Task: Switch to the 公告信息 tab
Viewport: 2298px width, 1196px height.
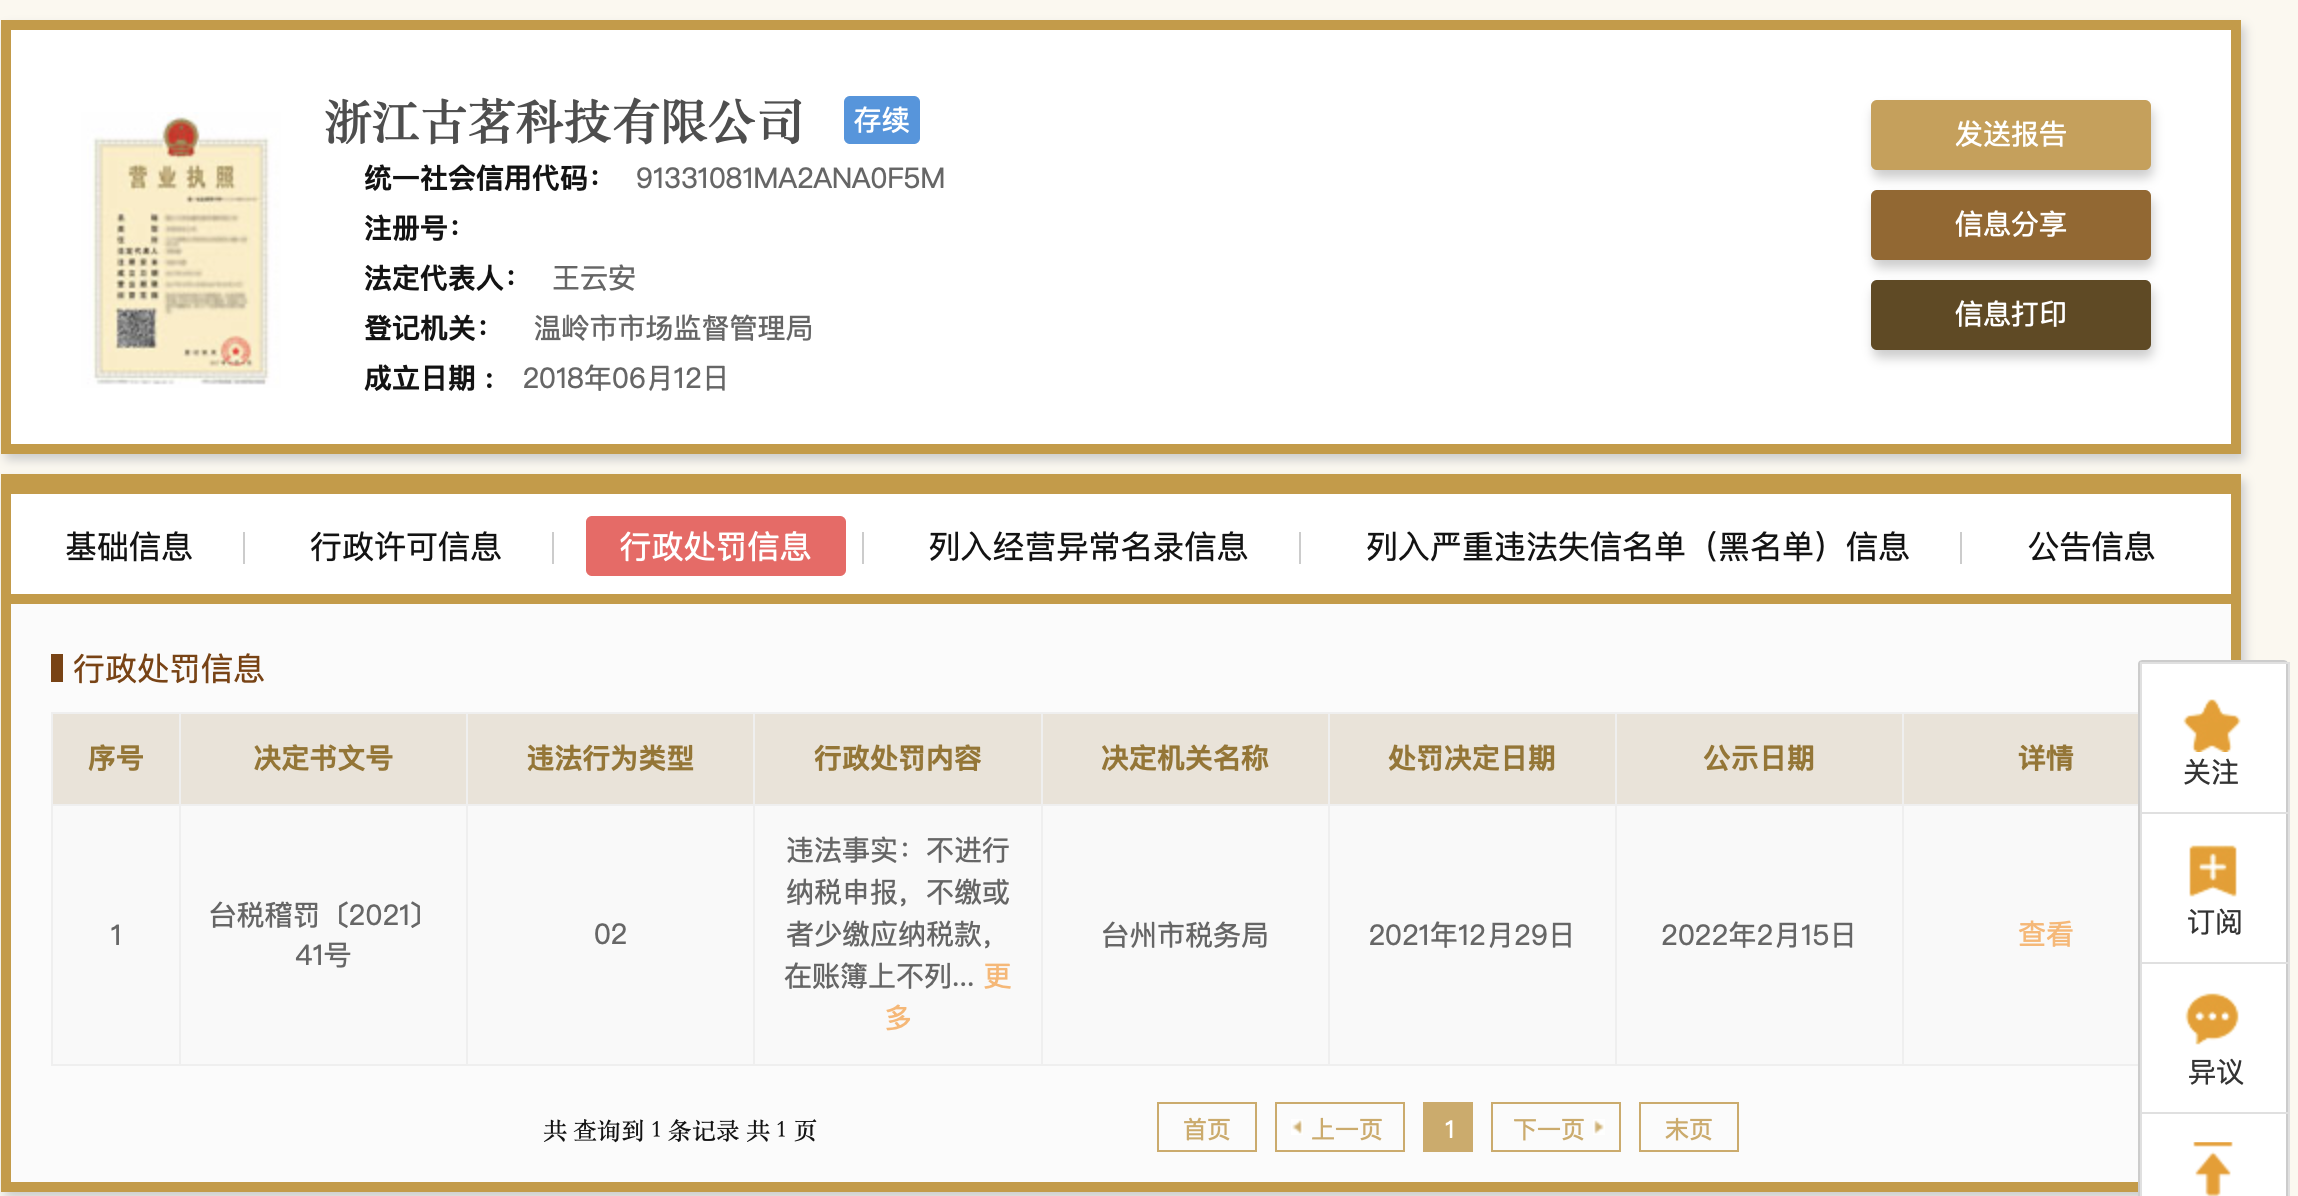Action: (2091, 546)
